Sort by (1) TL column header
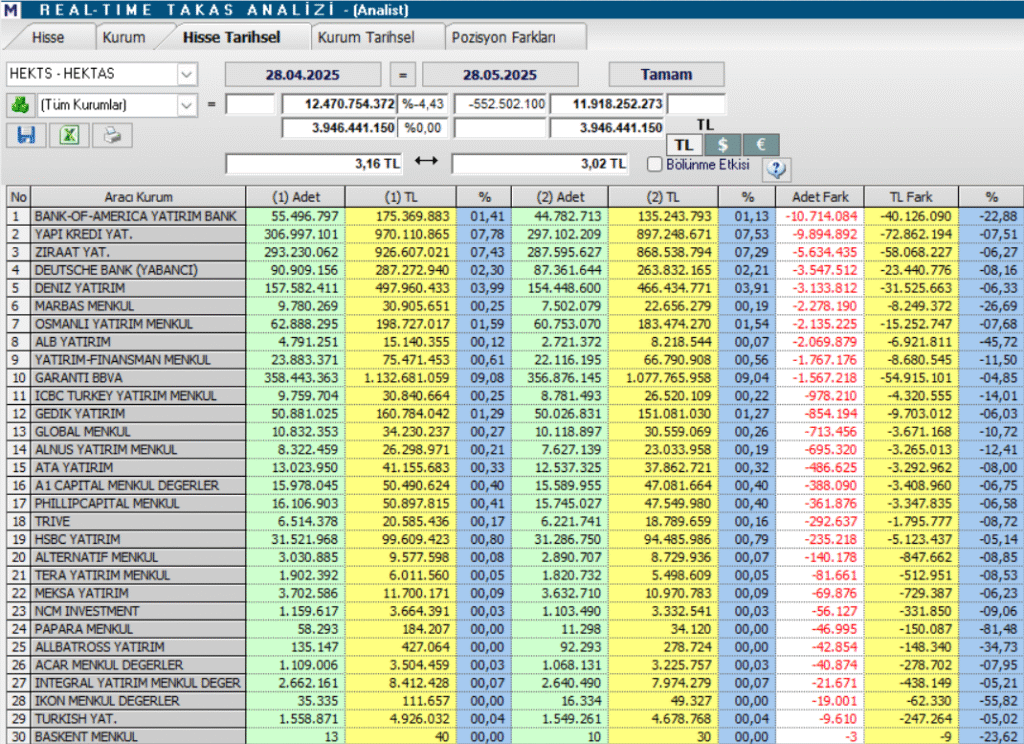Screen dimensions: 1024x744 pos(401,197)
